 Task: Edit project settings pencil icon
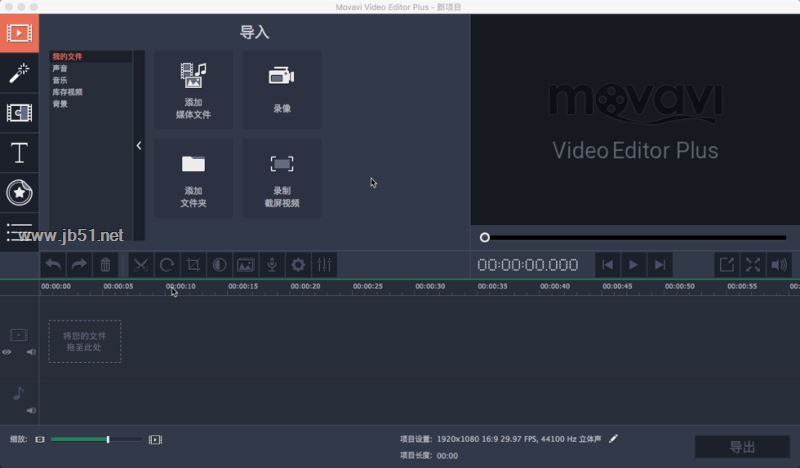click(613, 438)
